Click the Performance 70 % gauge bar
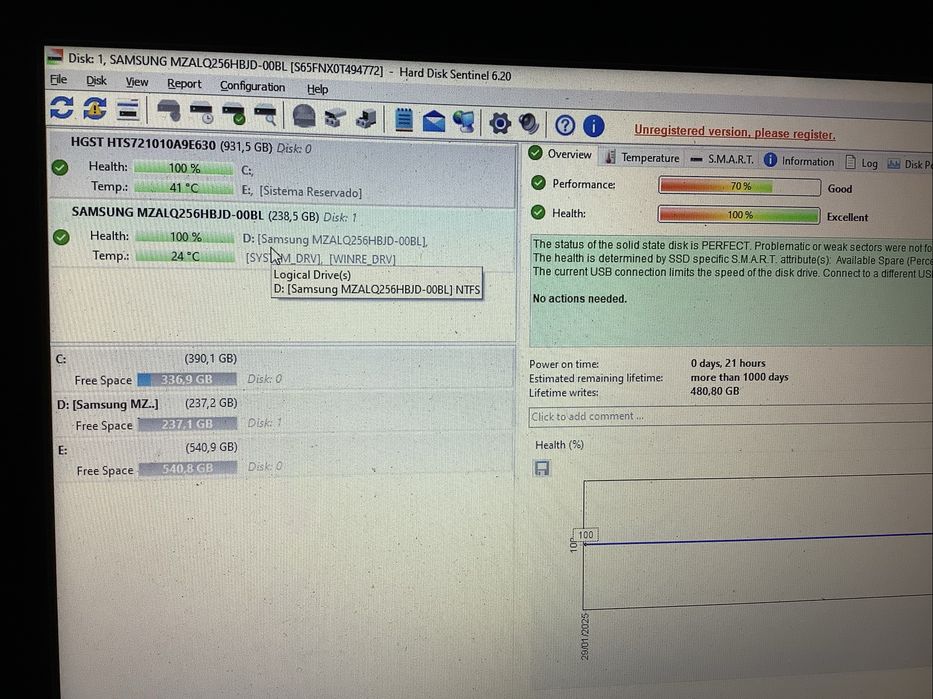 pos(740,186)
